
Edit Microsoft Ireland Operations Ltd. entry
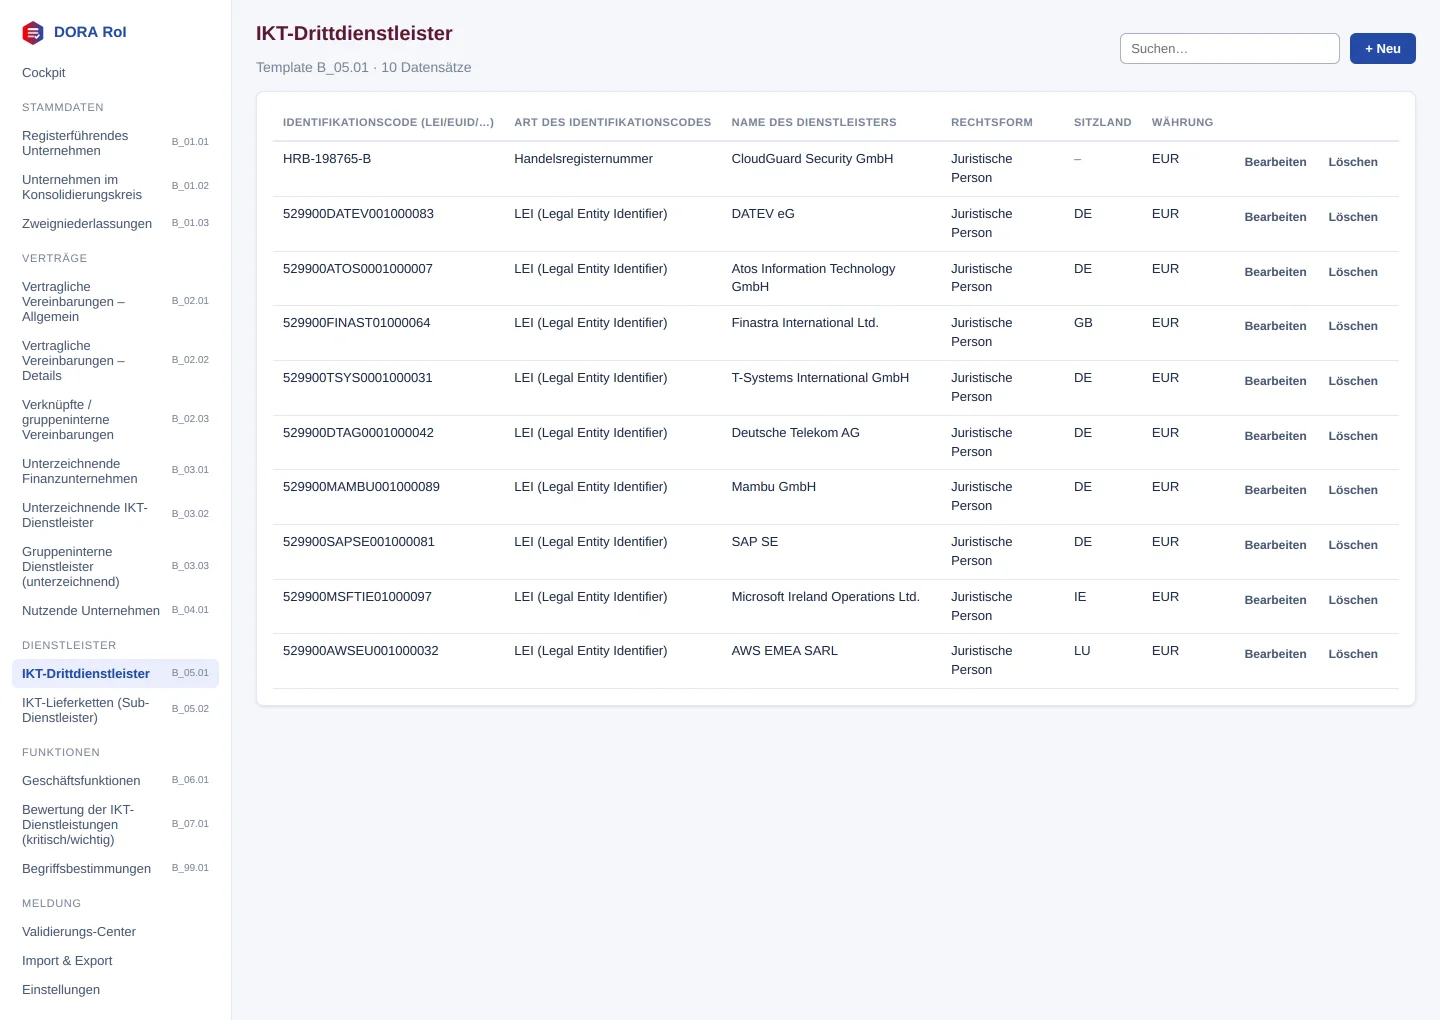coord(1275,600)
